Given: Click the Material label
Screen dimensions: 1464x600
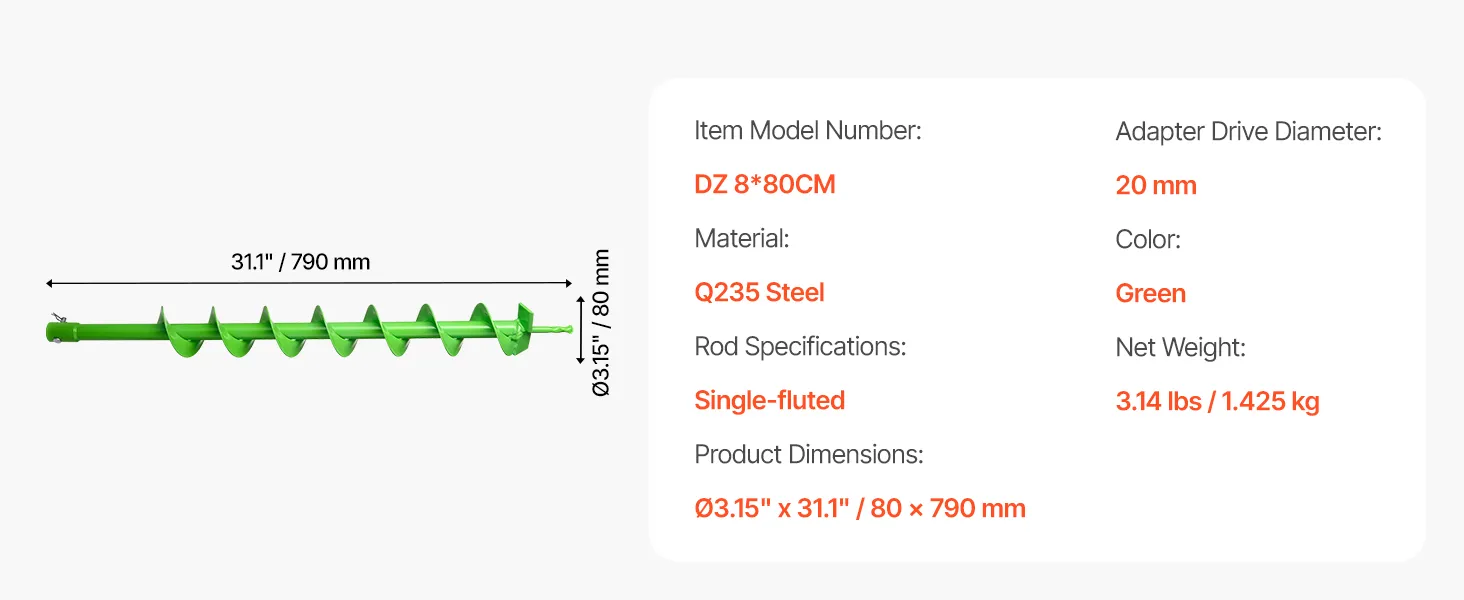Looking at the screenshot, I should pos(743,239).
